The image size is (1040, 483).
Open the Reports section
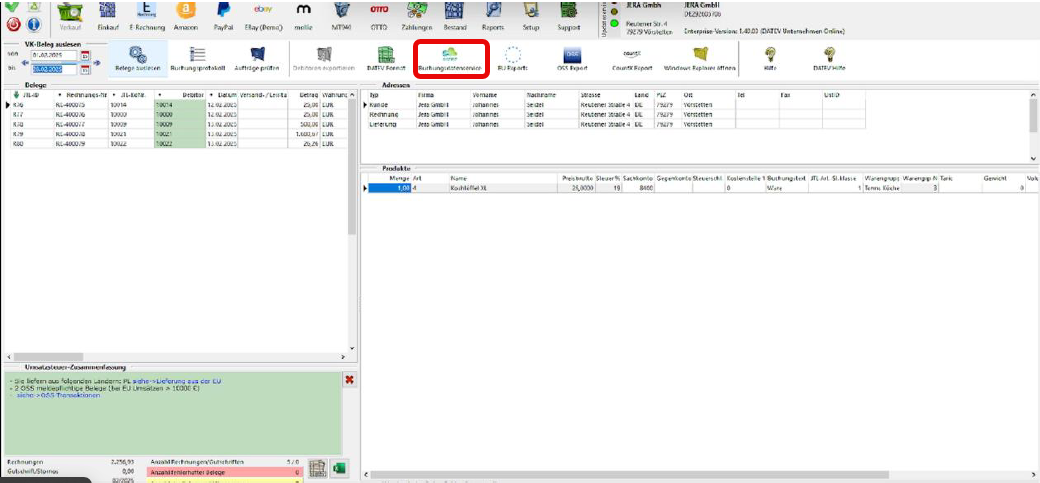point(493,15)
